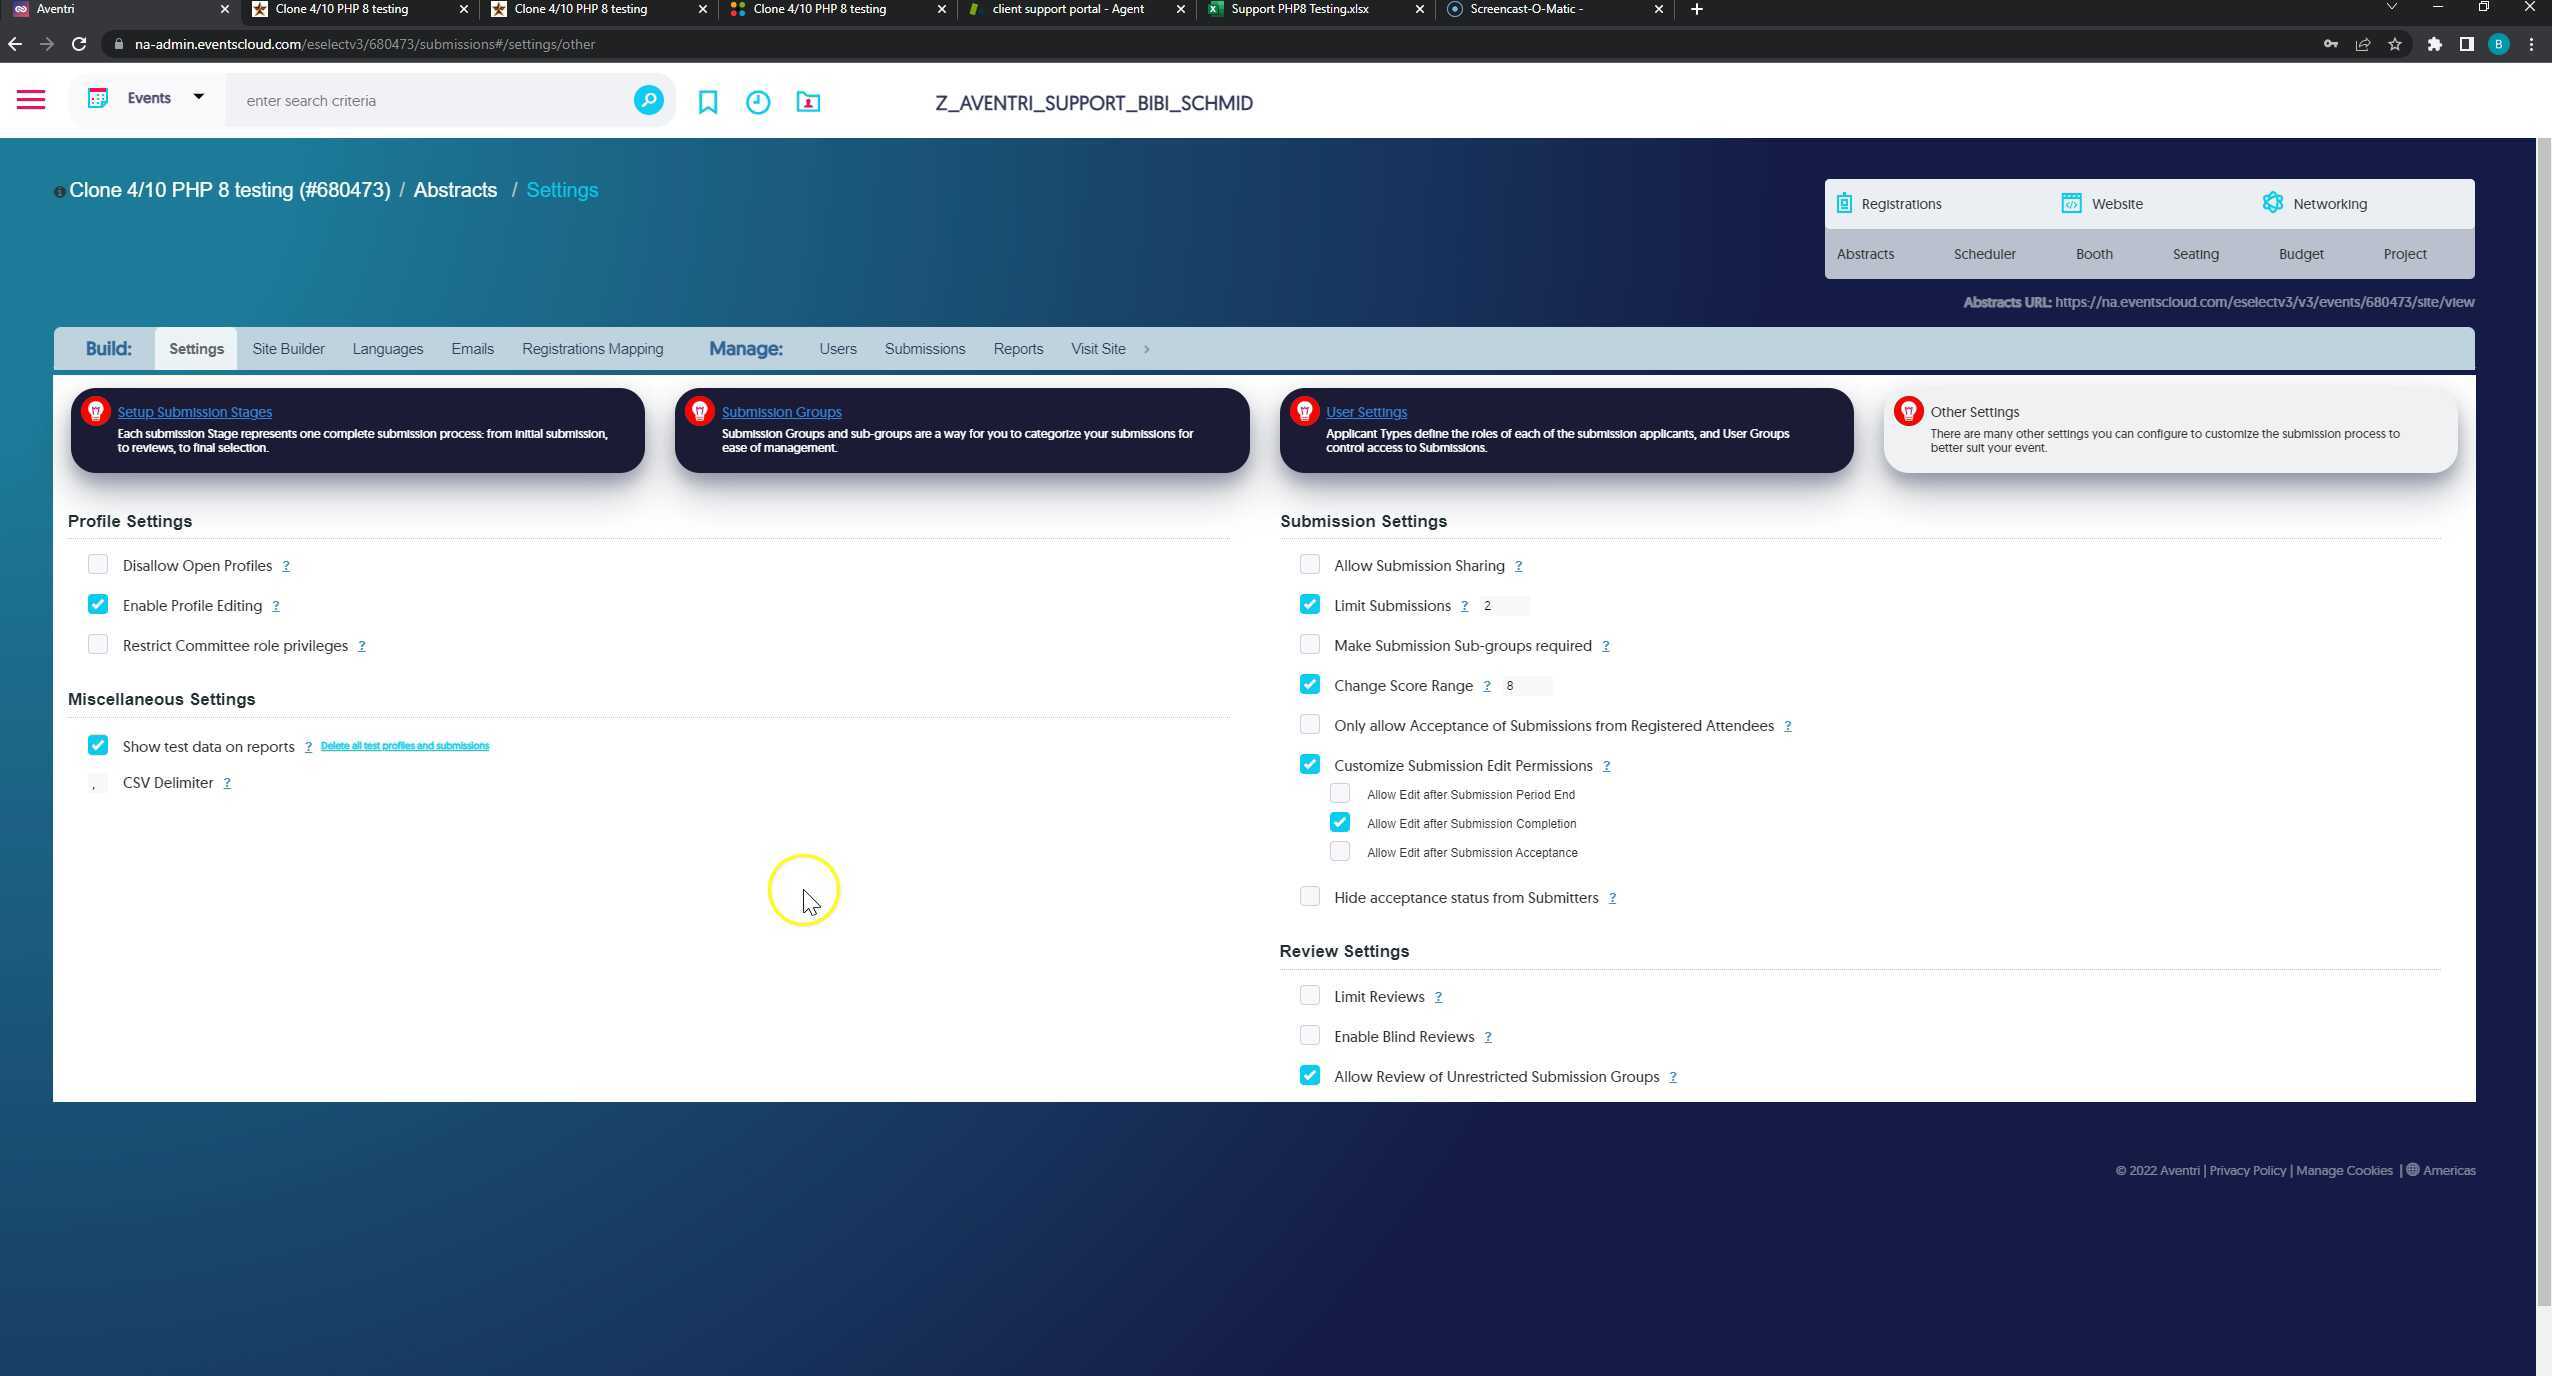Open the Website module icon
This screenshot has width=2552, height=1376.
(2071, 204)
